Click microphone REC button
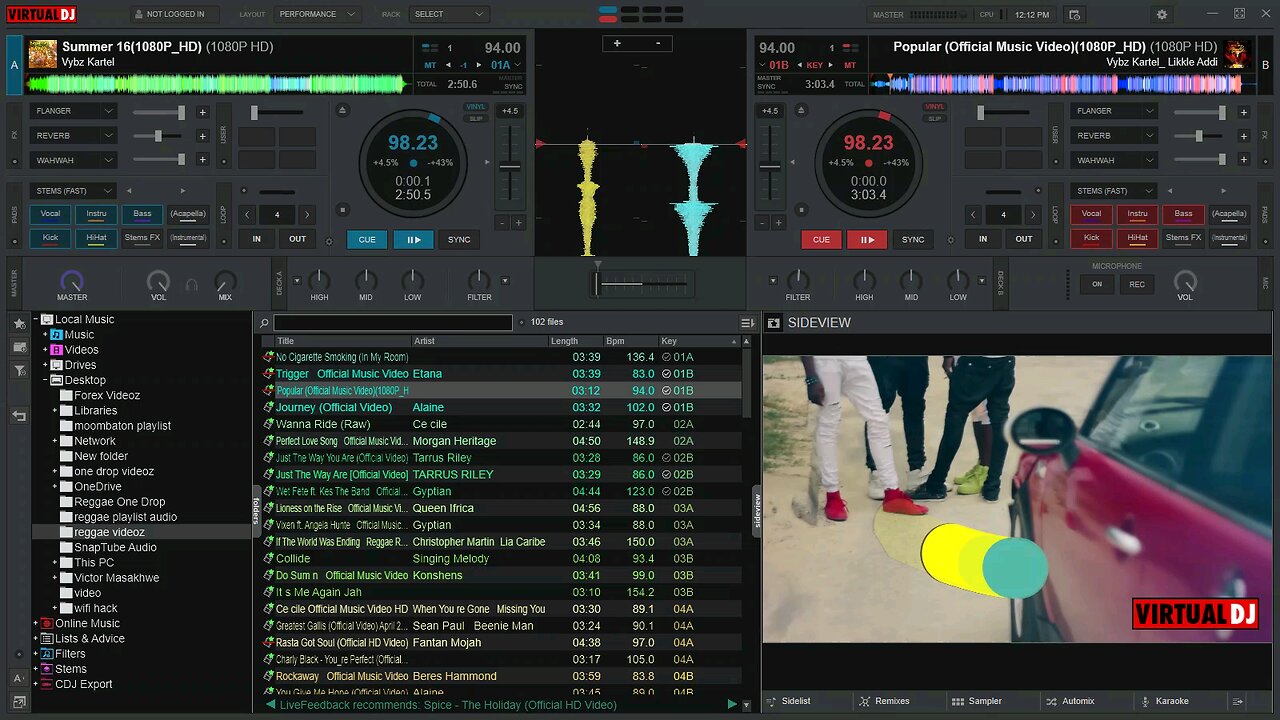 1137,284
